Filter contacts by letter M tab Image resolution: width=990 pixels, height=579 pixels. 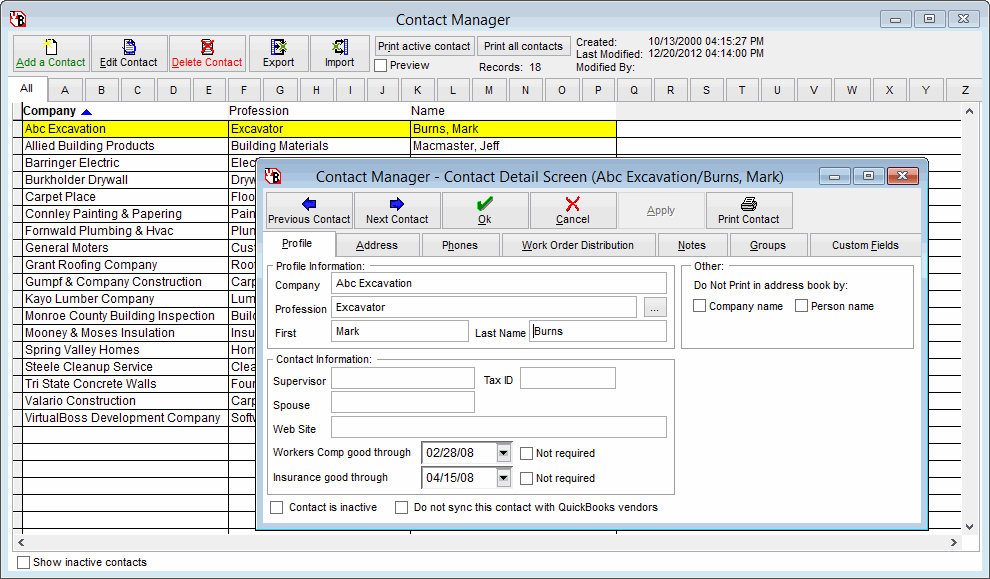pos(489,90)
